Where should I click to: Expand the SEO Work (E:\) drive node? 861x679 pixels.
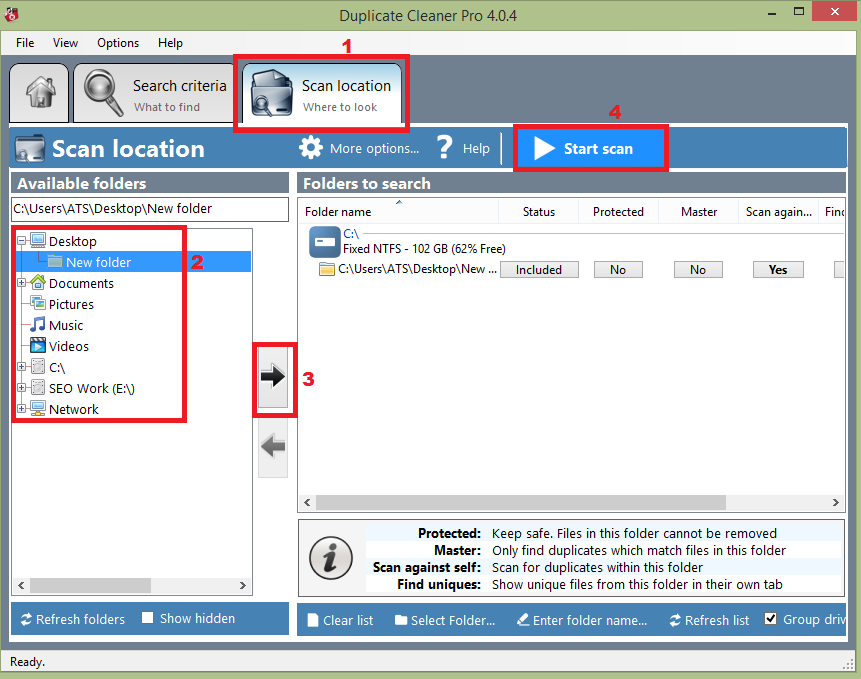(22, 388)
